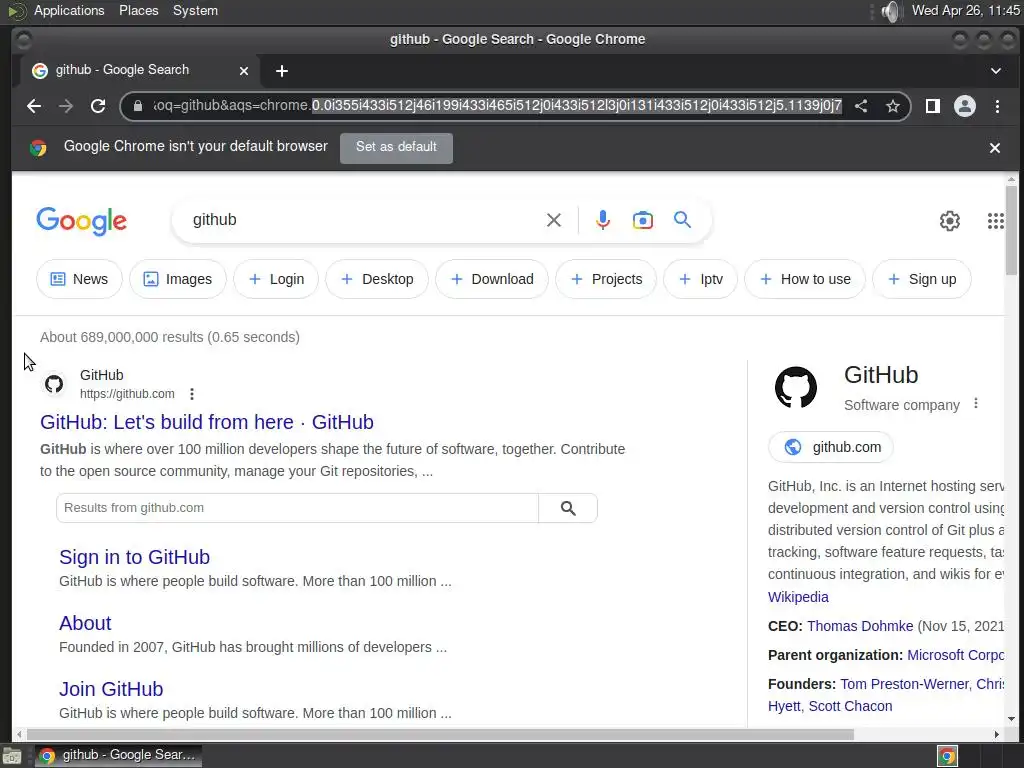Clear the Google search box text
This screenshot has height=768, width=1024.
(554, 220)
